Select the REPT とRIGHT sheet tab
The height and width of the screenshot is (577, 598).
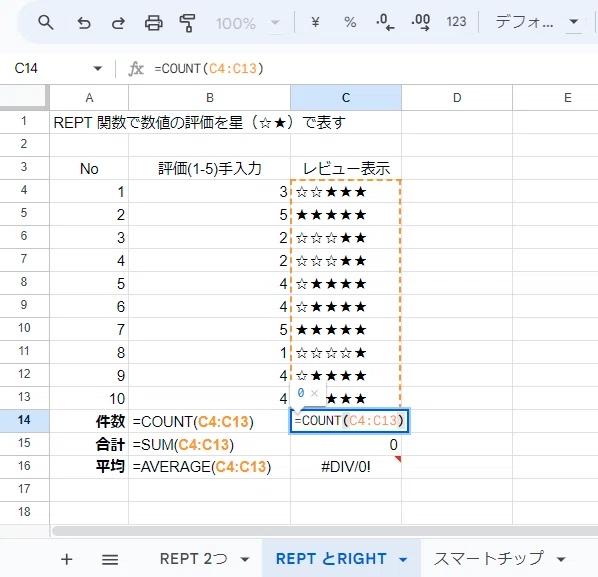coord(331,559)
